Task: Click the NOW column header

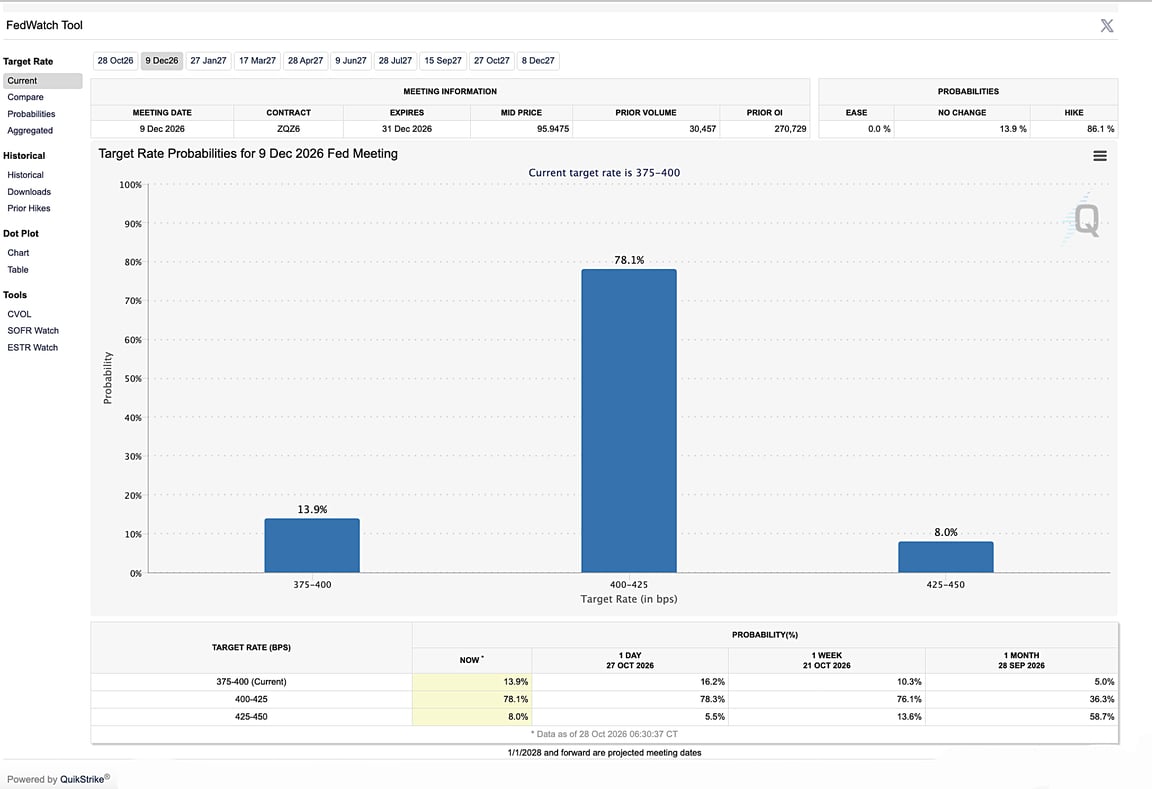Action: coord(472,660)
